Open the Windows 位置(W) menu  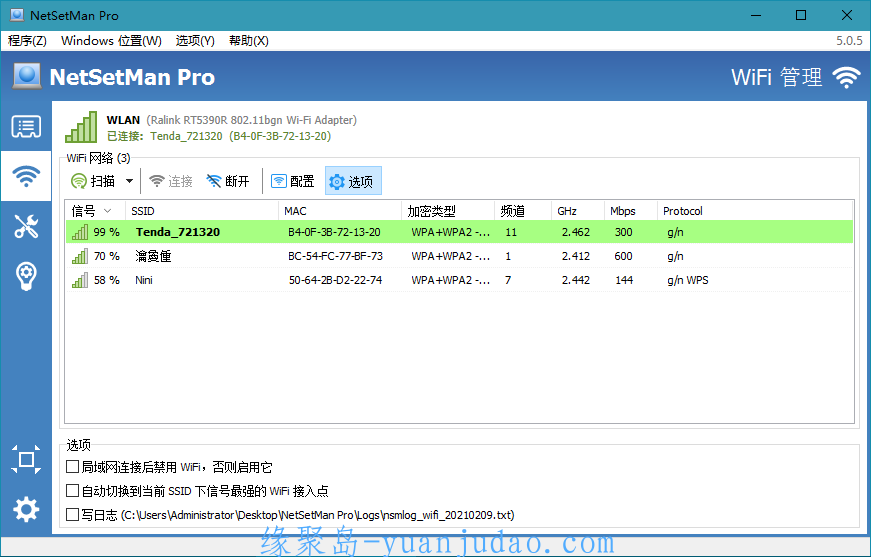tap(111, 41)
